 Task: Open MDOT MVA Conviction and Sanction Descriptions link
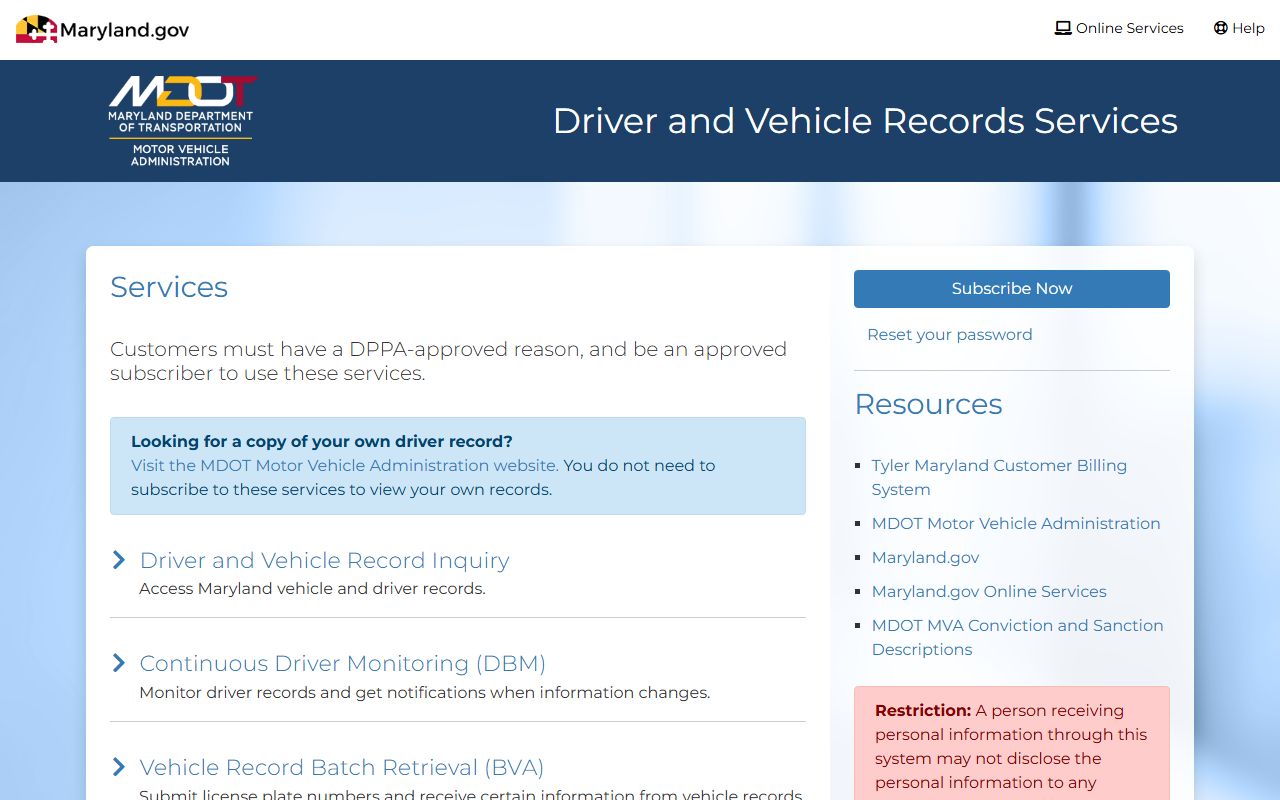click(1017, 637)
